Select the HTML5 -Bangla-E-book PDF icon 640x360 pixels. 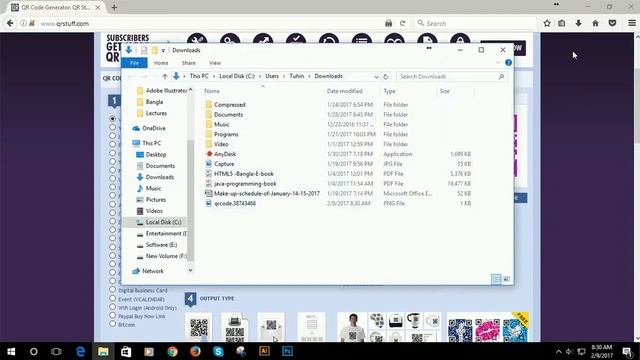[209, 173]
